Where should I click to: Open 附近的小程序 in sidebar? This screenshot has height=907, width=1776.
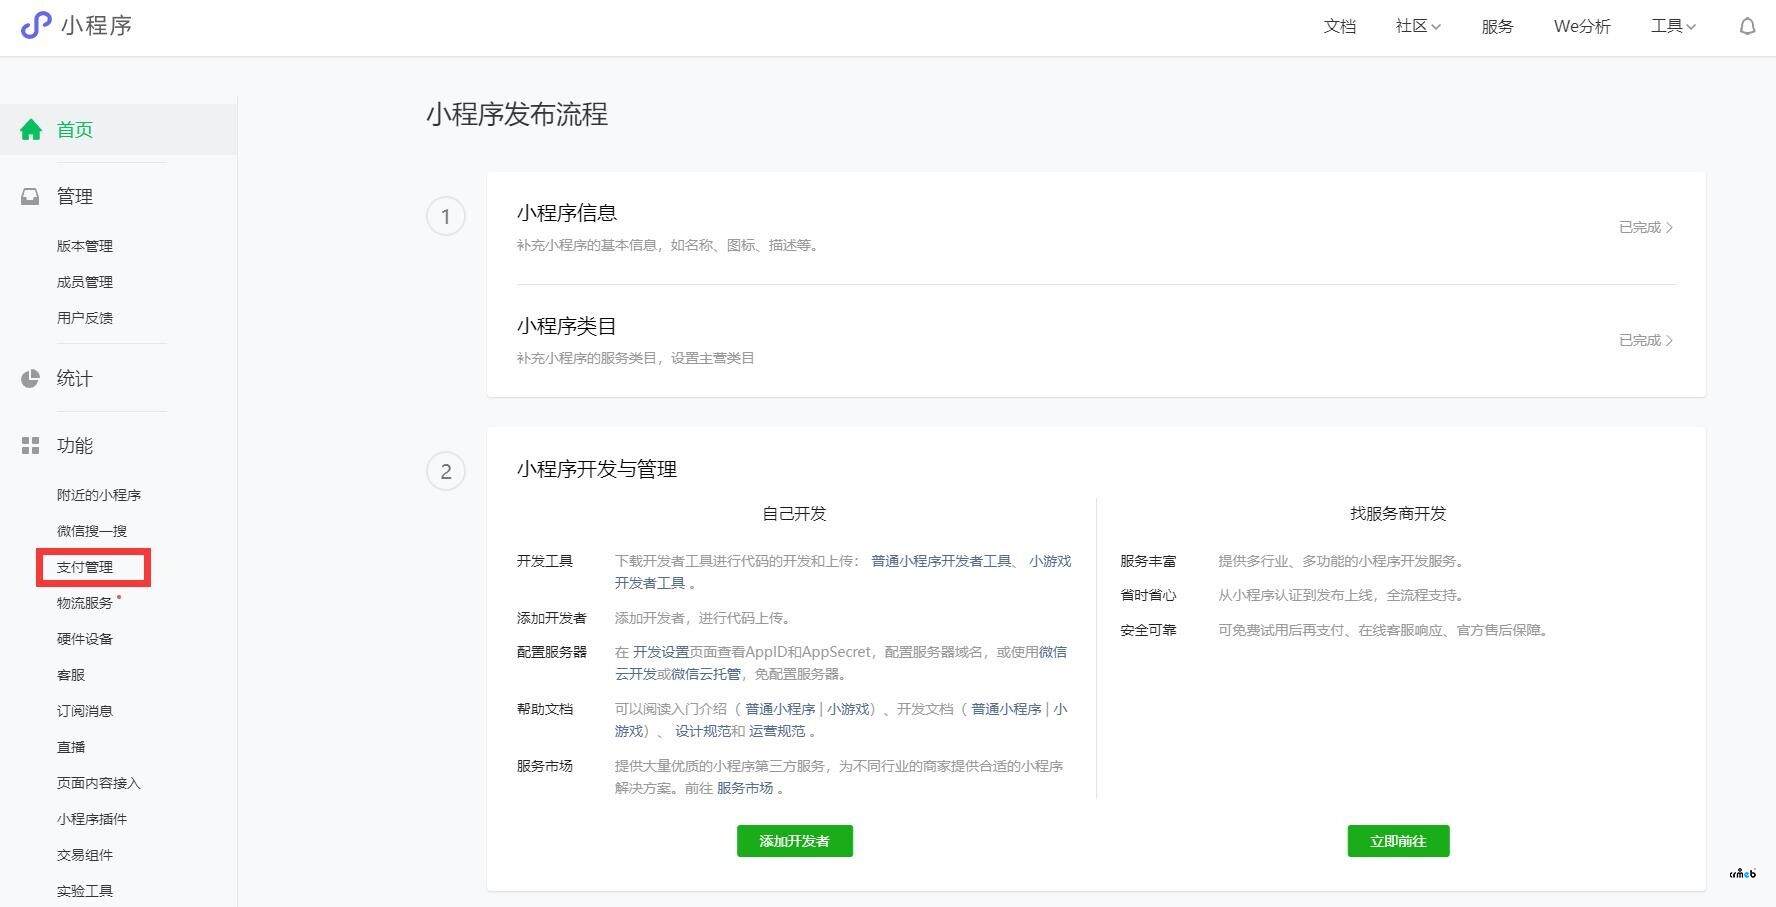99,495
